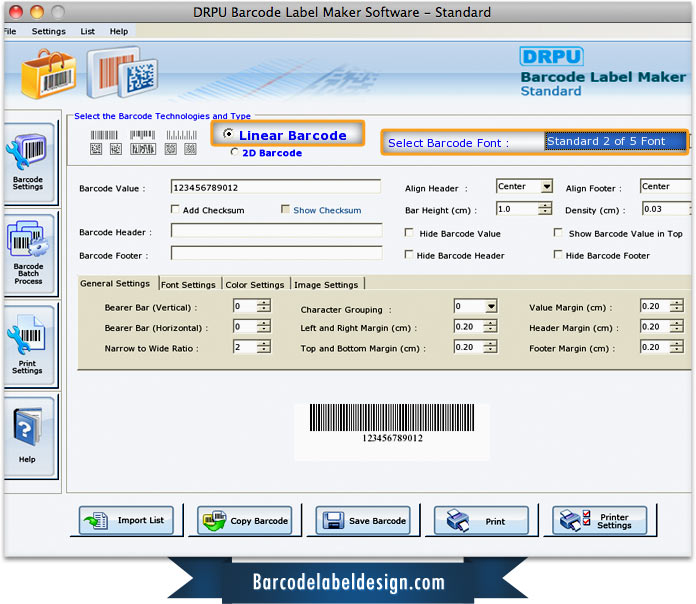Check Hide Barcode Header
Screen dimensions: 696x604
(408, 254)
